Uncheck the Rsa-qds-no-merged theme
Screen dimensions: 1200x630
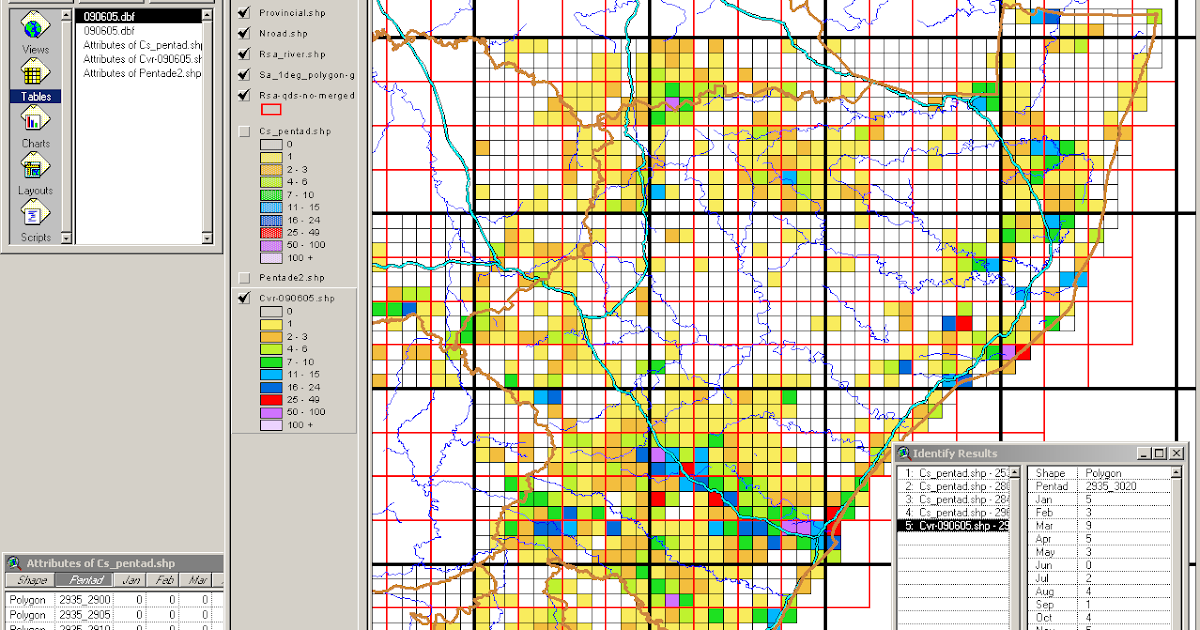click(244, 96)
